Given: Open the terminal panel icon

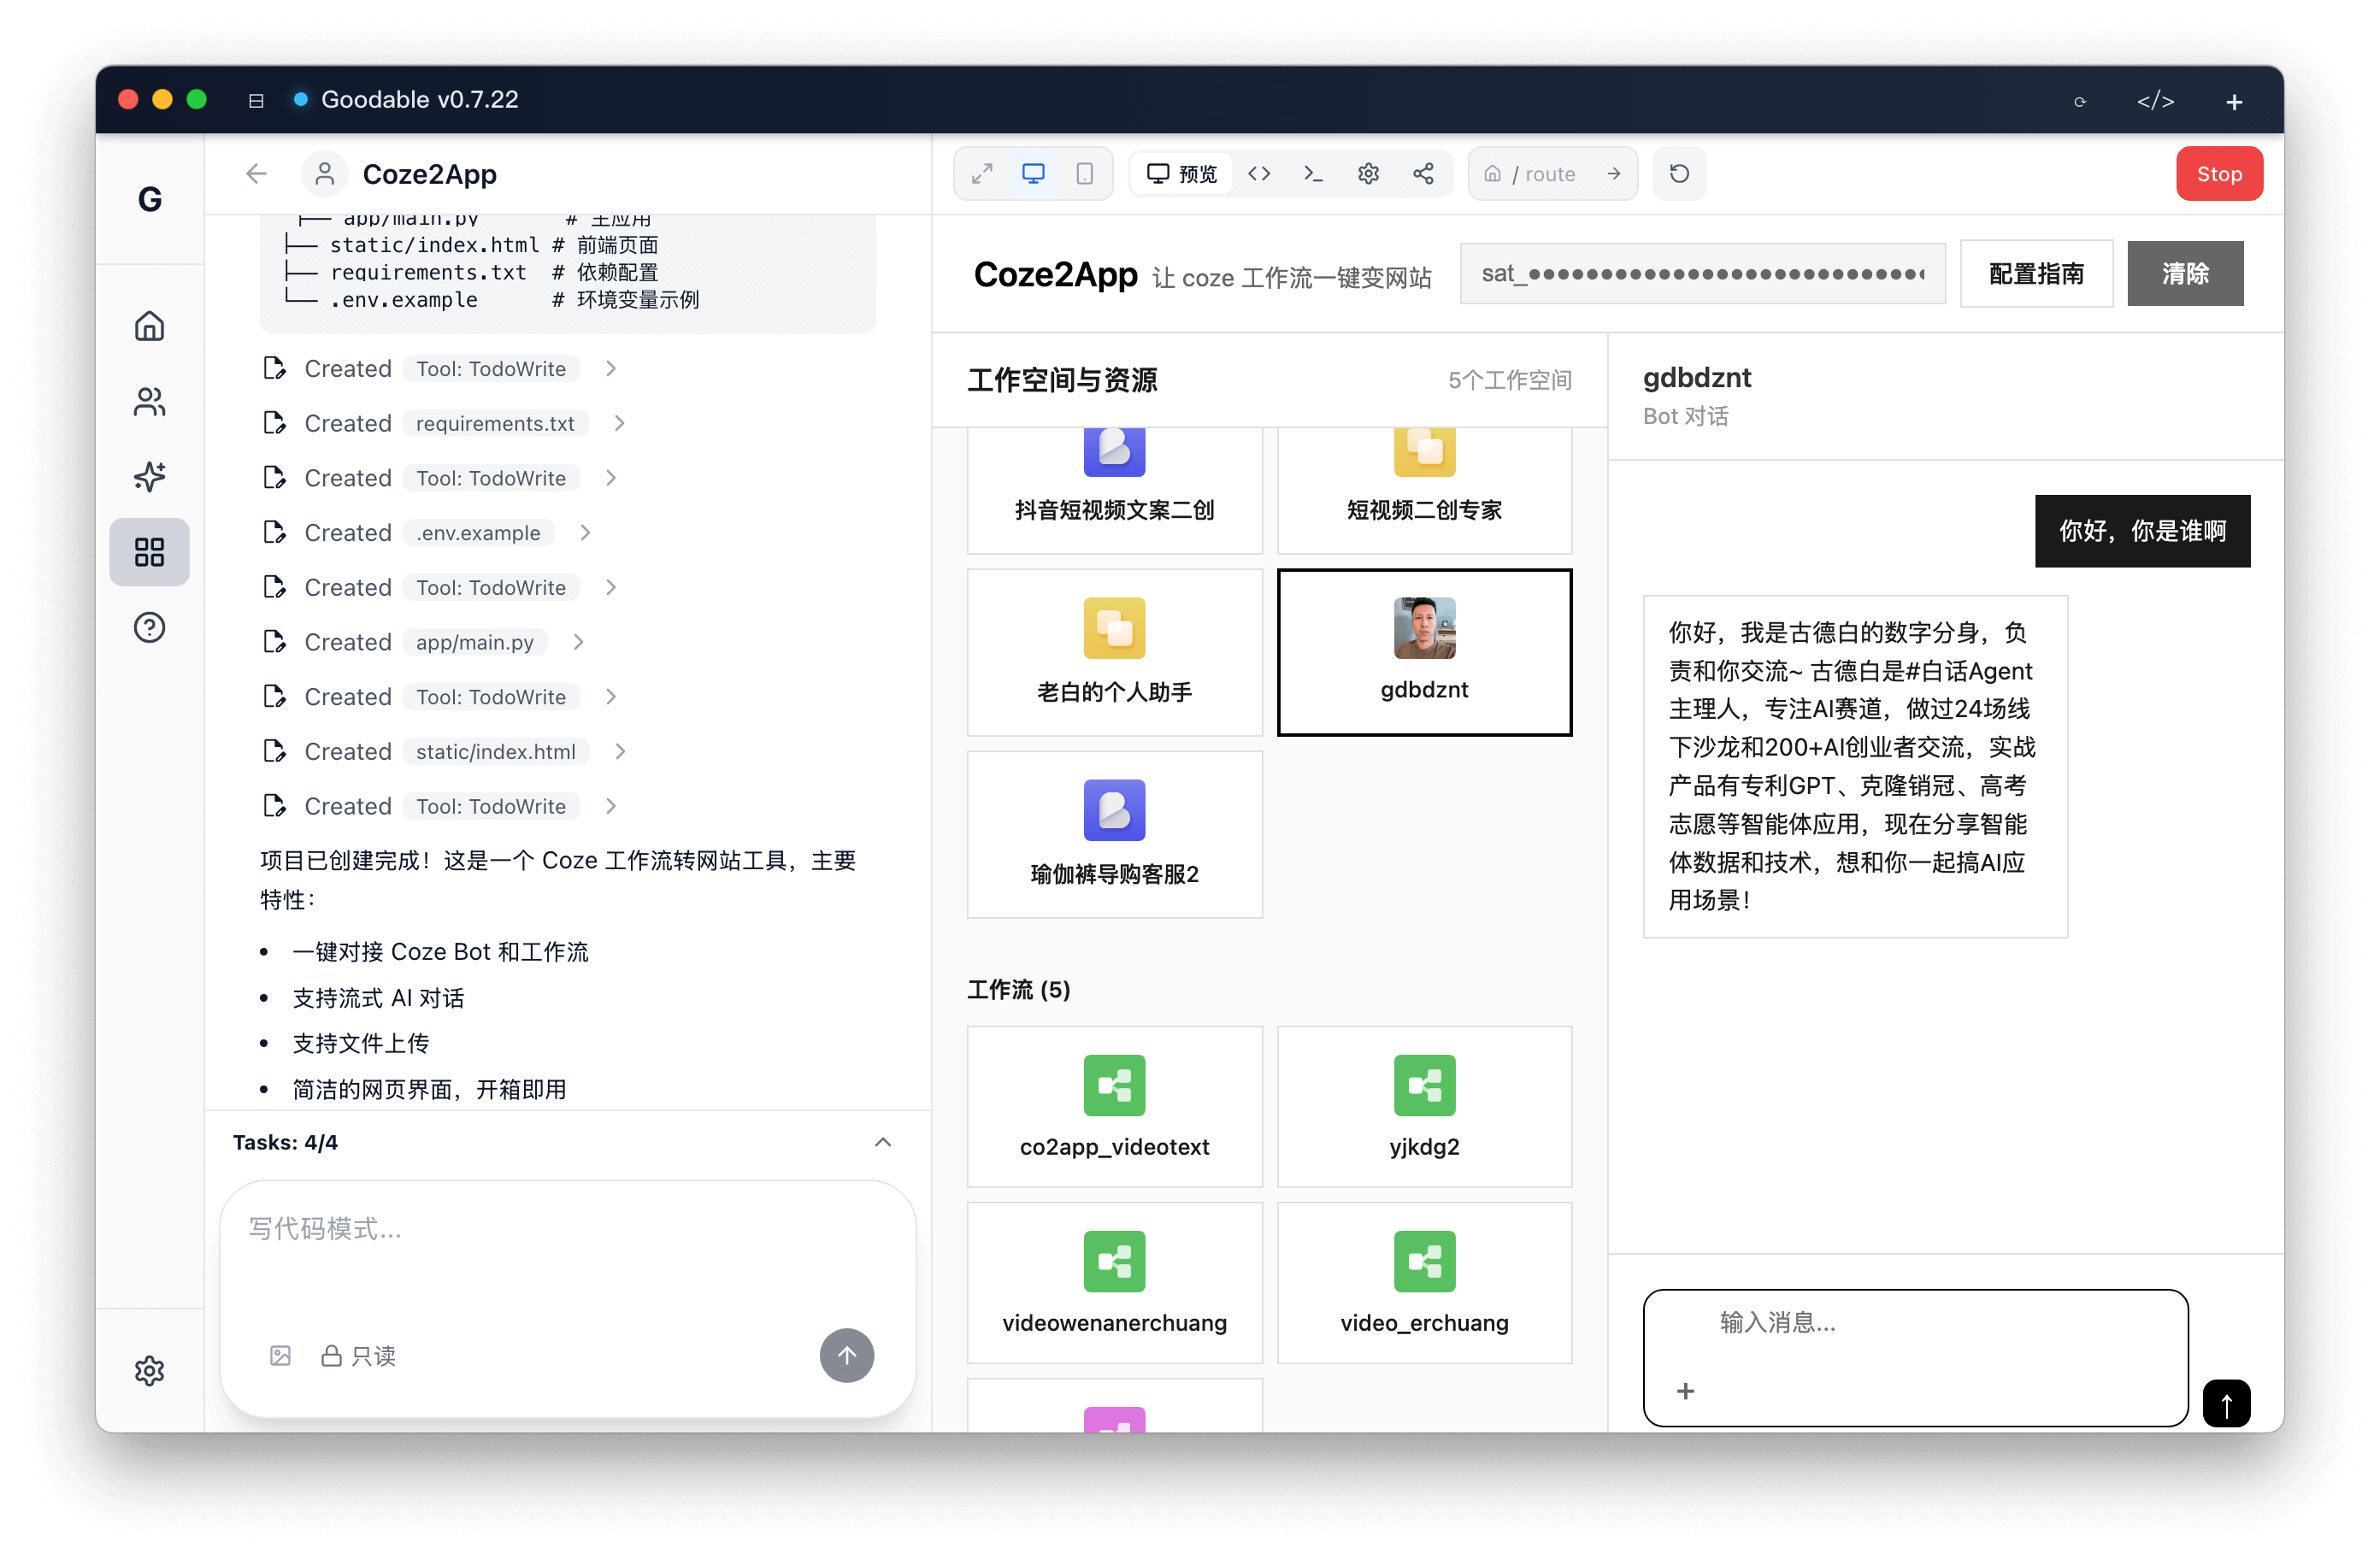Looking at the screenshot, I should point(1313,173).
